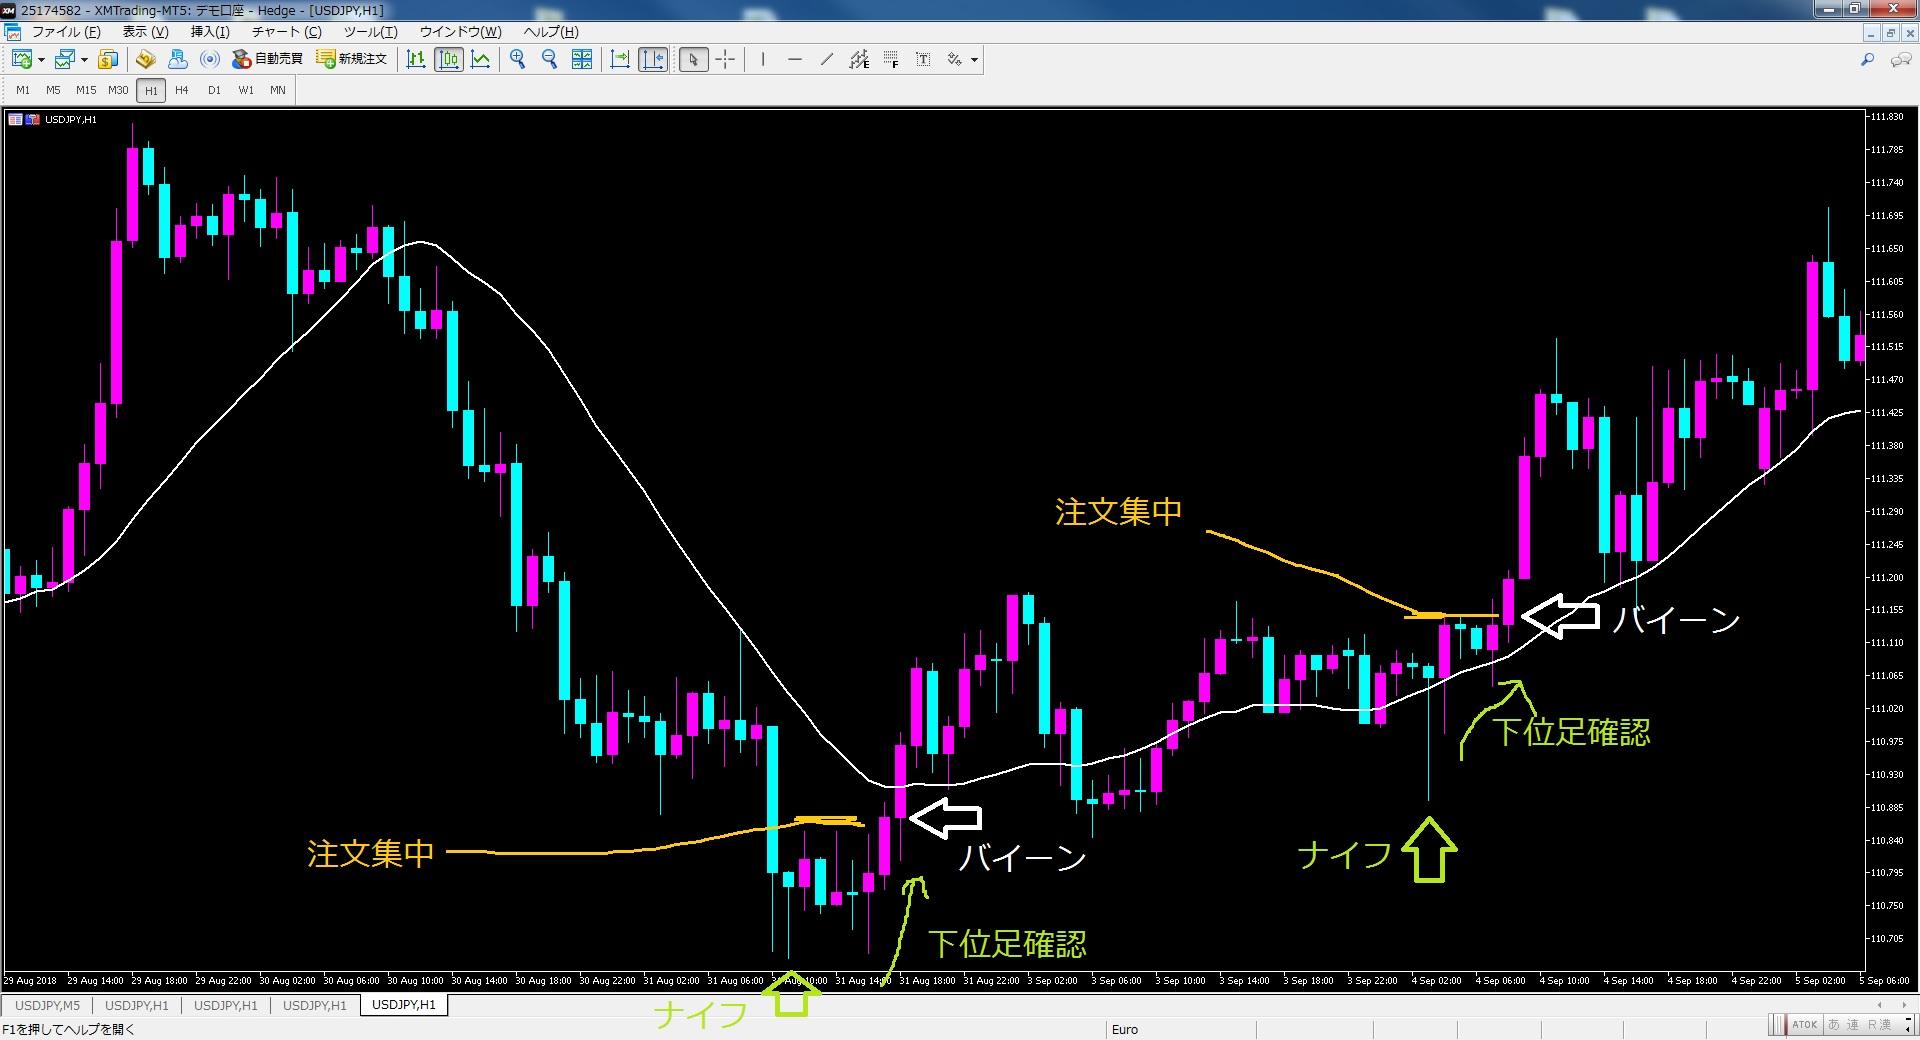Switch to the M15 timeframe
The height and width of the screenshot is (1040, 1920).
pos(86,90)
